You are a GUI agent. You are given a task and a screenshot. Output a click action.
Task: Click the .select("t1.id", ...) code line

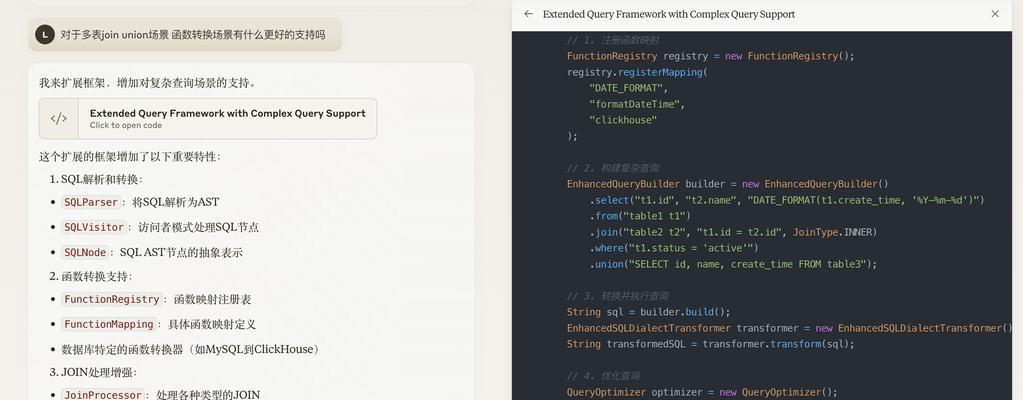(787, 200)
